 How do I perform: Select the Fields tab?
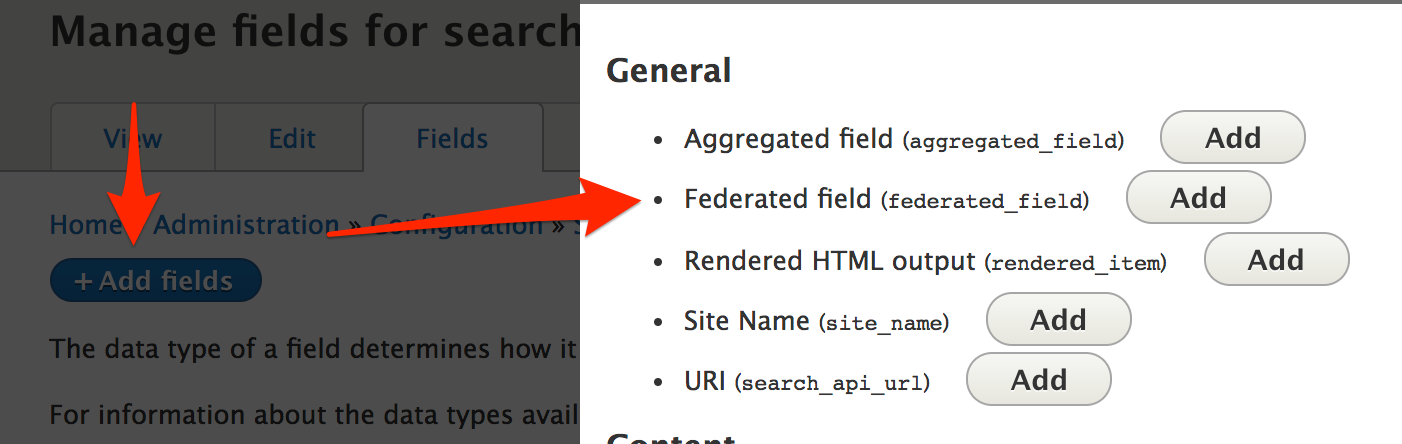452,138
